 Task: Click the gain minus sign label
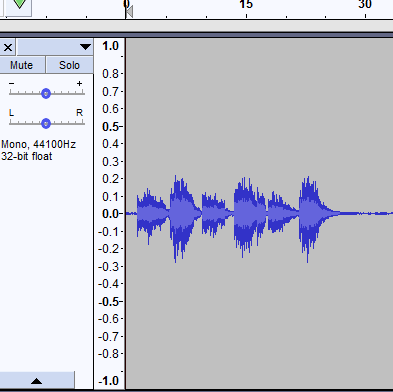11,83
